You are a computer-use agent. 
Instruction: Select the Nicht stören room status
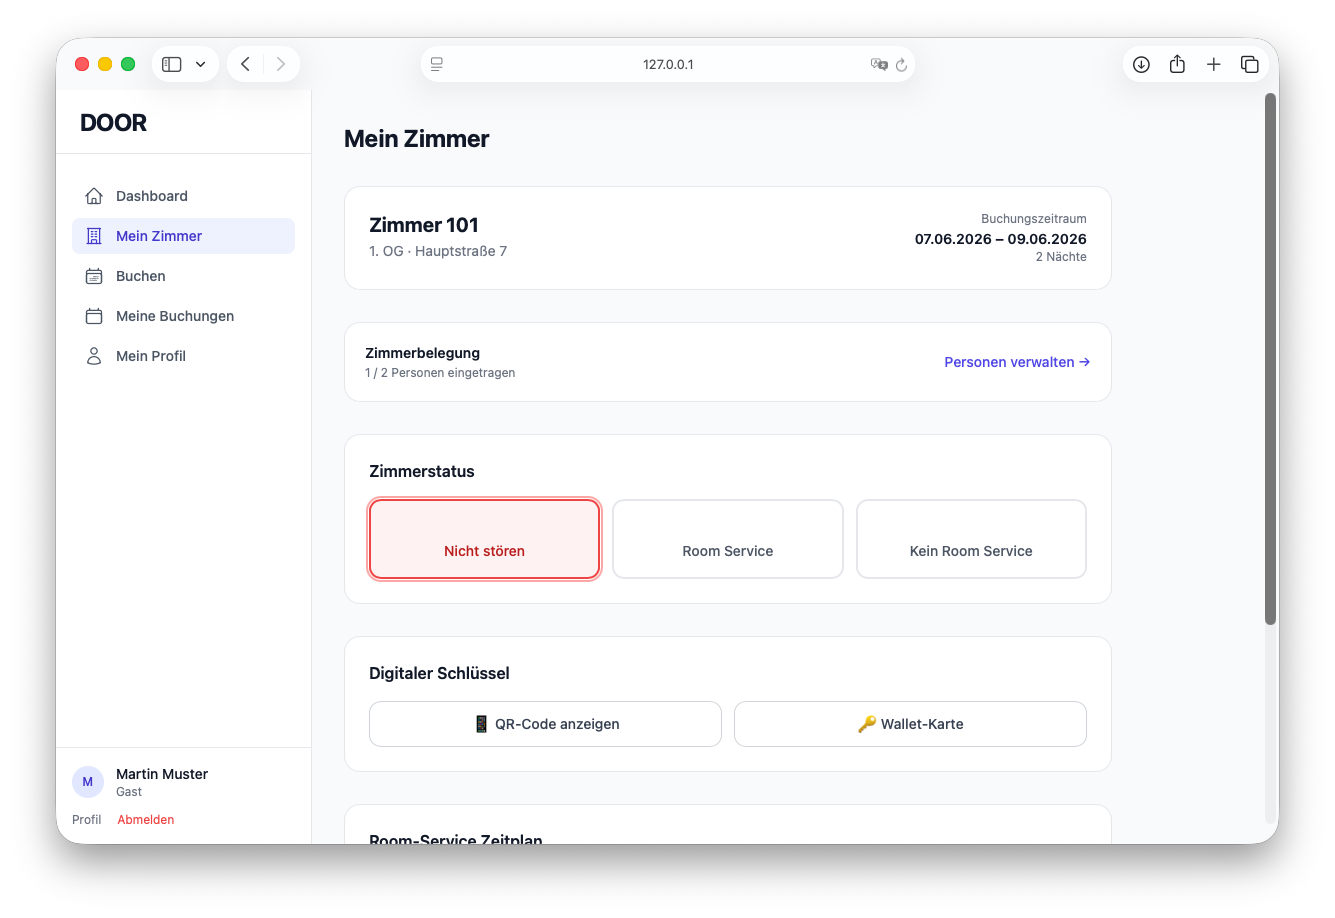pos(484,539)
